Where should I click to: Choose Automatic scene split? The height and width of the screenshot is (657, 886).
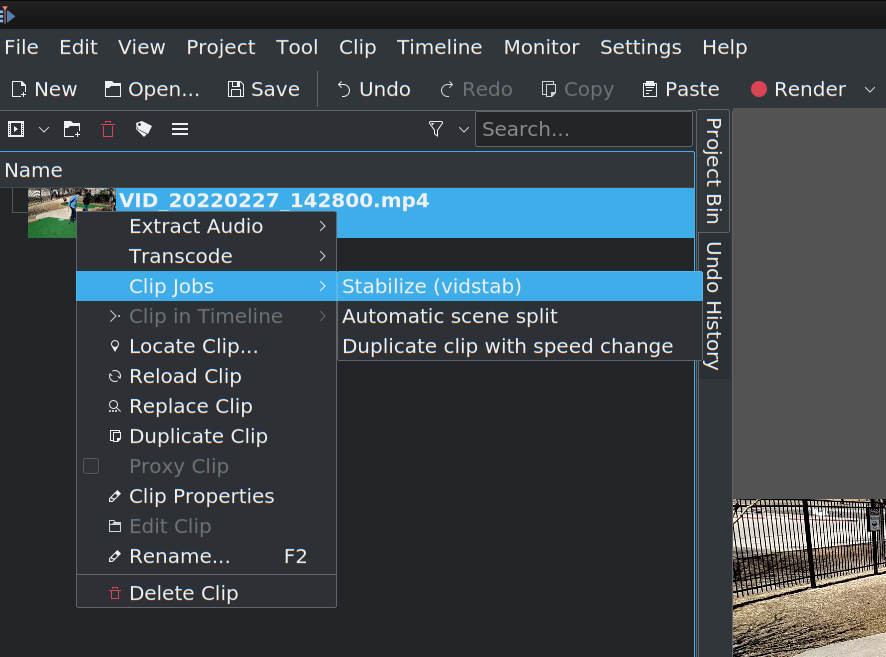tap(450, 317)
